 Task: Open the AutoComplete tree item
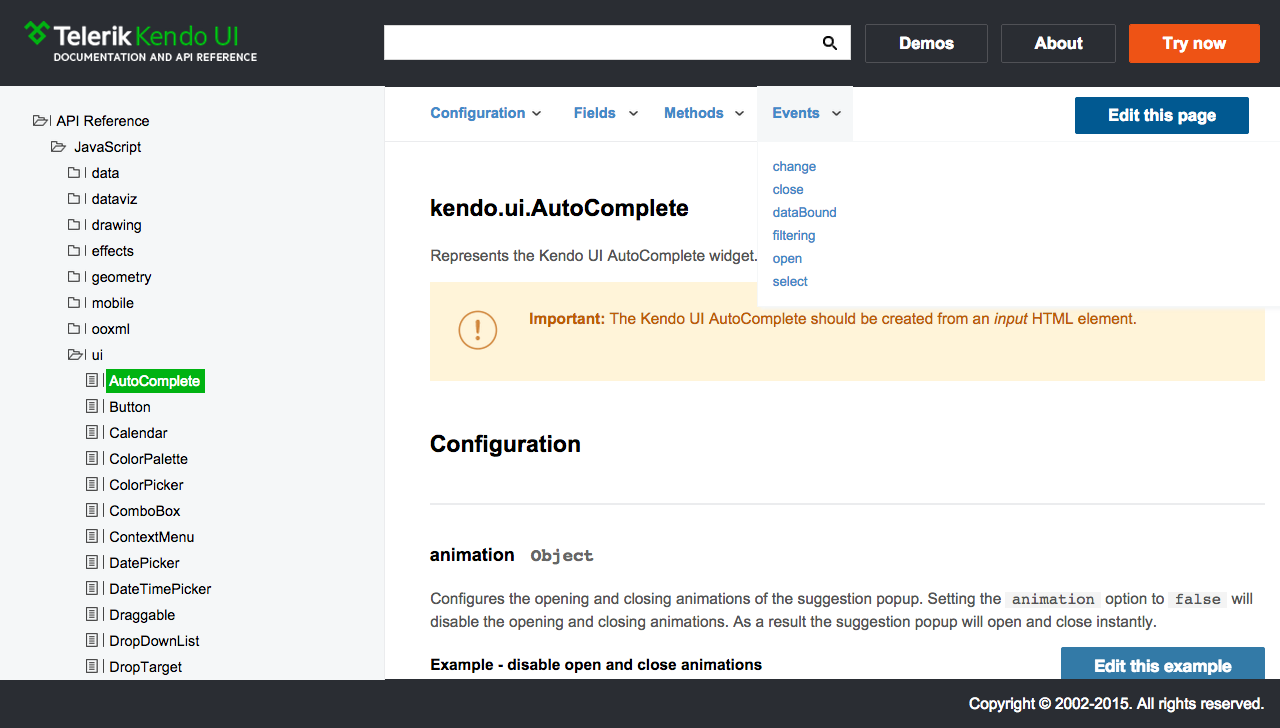(155, 381)
